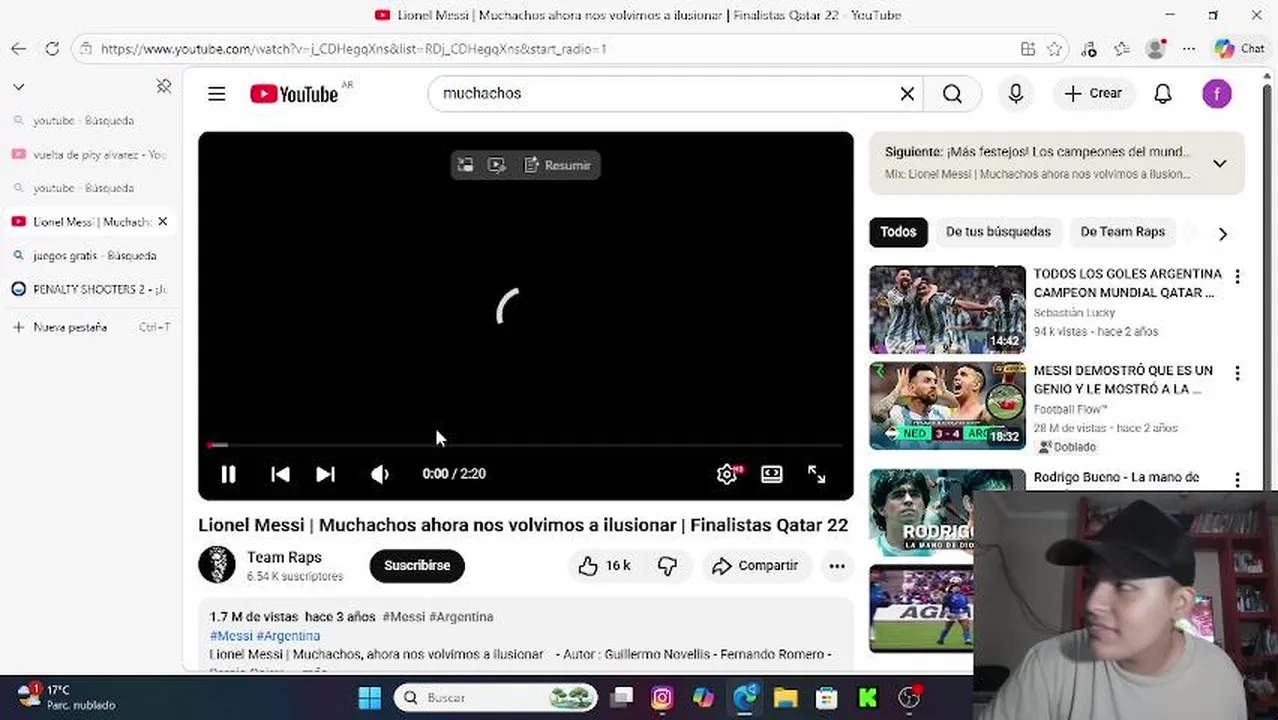Mute the video volume
The image size is (1278, 720).
(x=380, y=474)
